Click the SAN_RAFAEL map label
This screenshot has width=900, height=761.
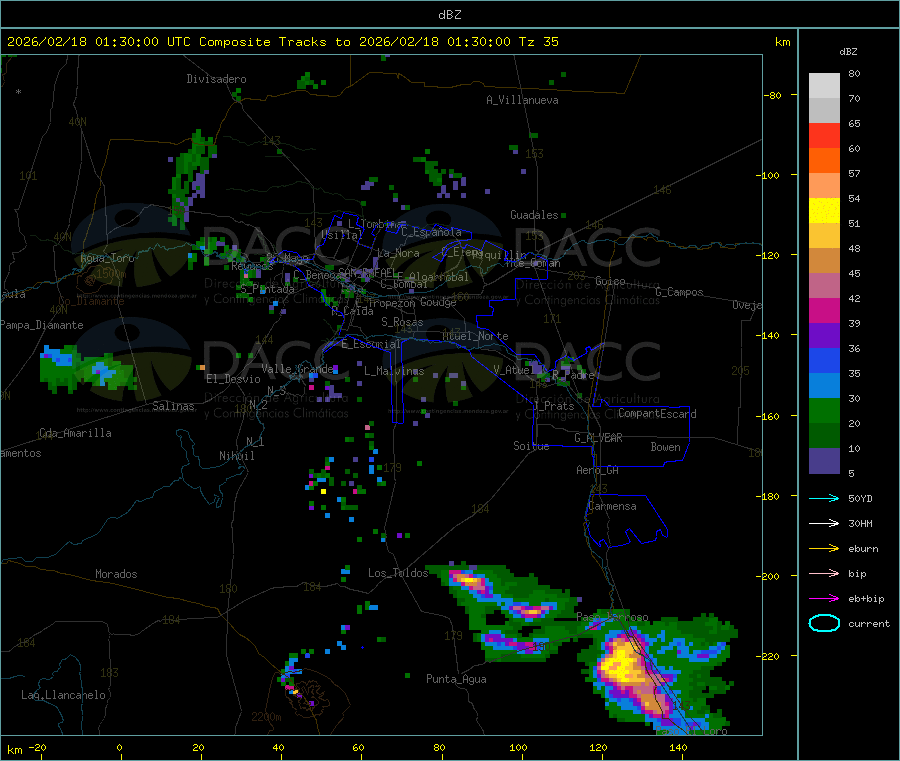click(x=368, y=273)
